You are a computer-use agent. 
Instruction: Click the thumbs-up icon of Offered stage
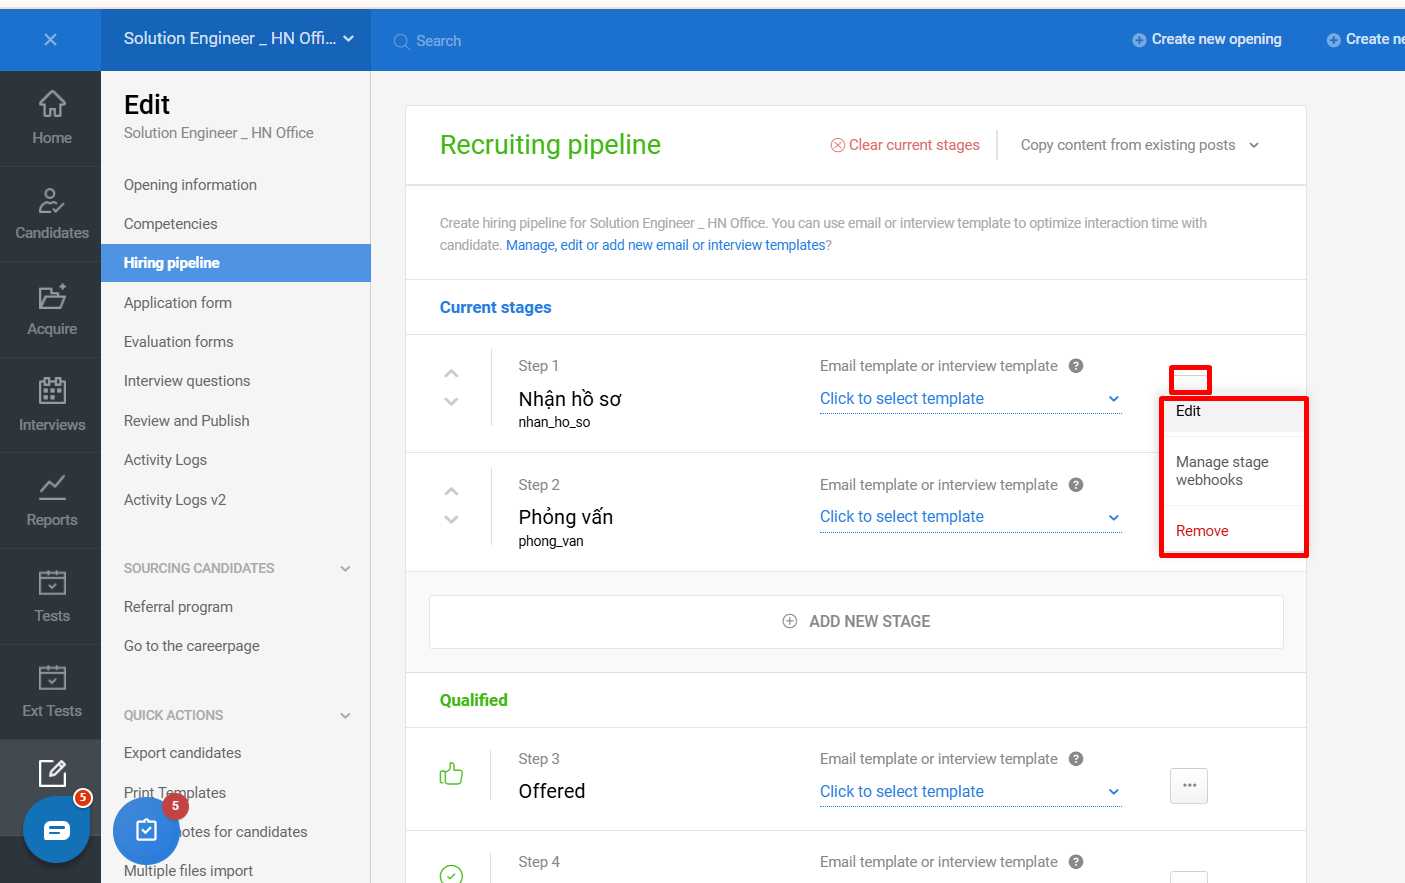[x=451, y=774]
